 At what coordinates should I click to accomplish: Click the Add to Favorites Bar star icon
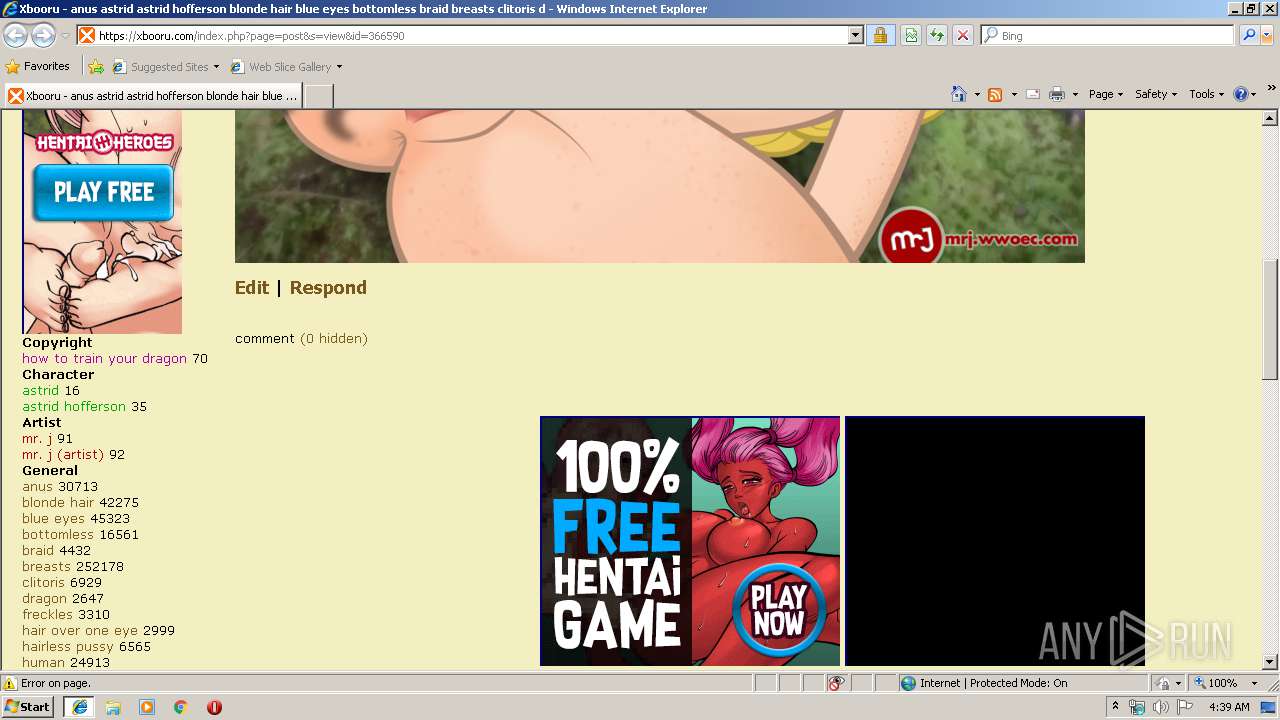point(96,67)
